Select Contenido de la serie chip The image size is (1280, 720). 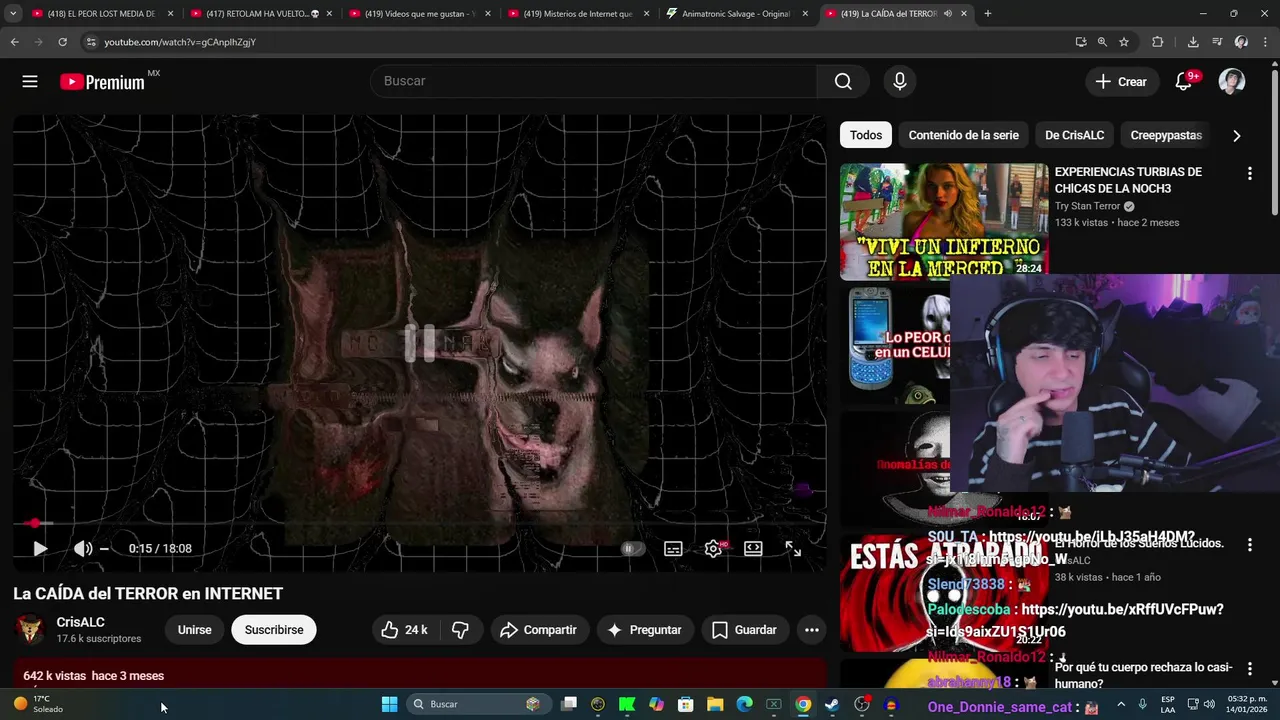coord(964,135)
